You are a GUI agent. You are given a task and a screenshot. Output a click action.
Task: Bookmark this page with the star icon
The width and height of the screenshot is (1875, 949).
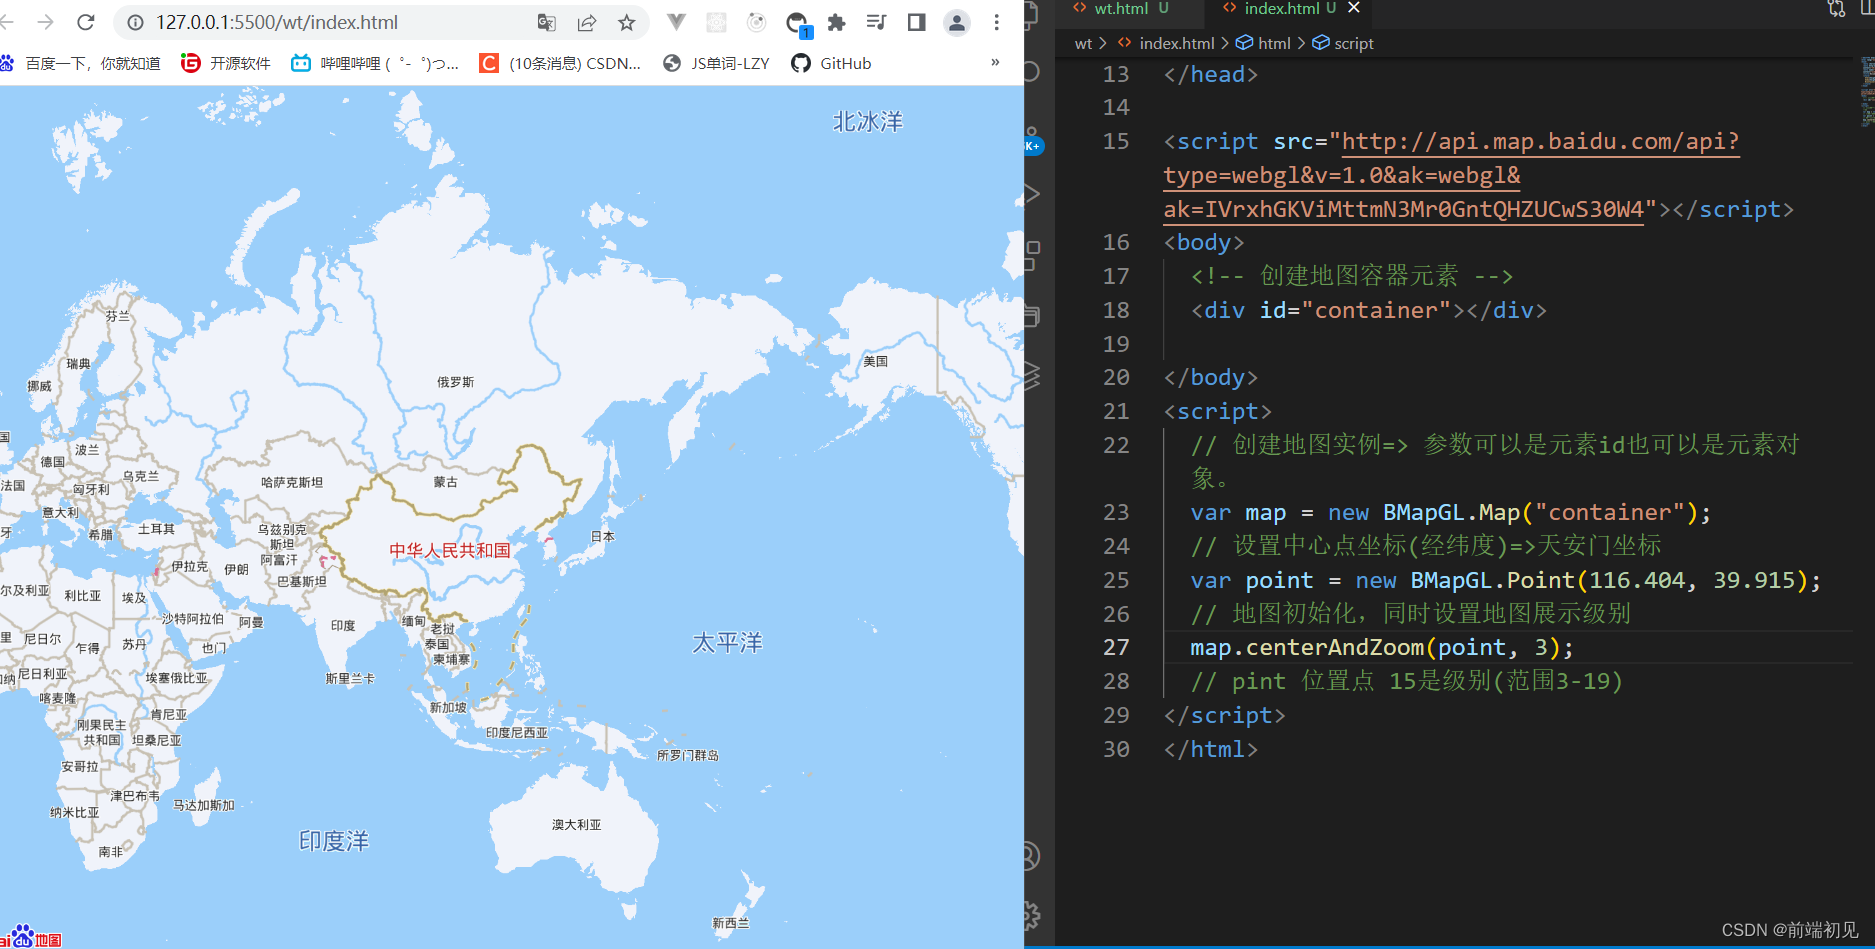click(x=627, y=22)
